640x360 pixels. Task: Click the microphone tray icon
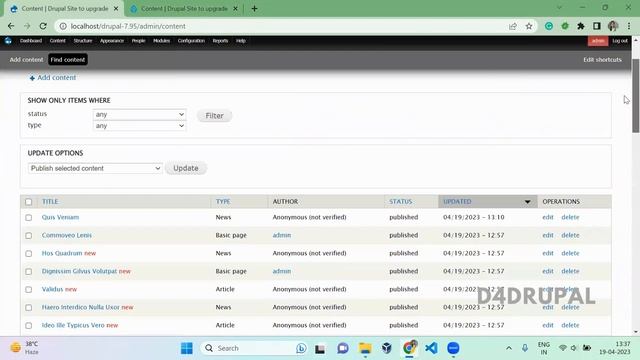coord(525,348)
